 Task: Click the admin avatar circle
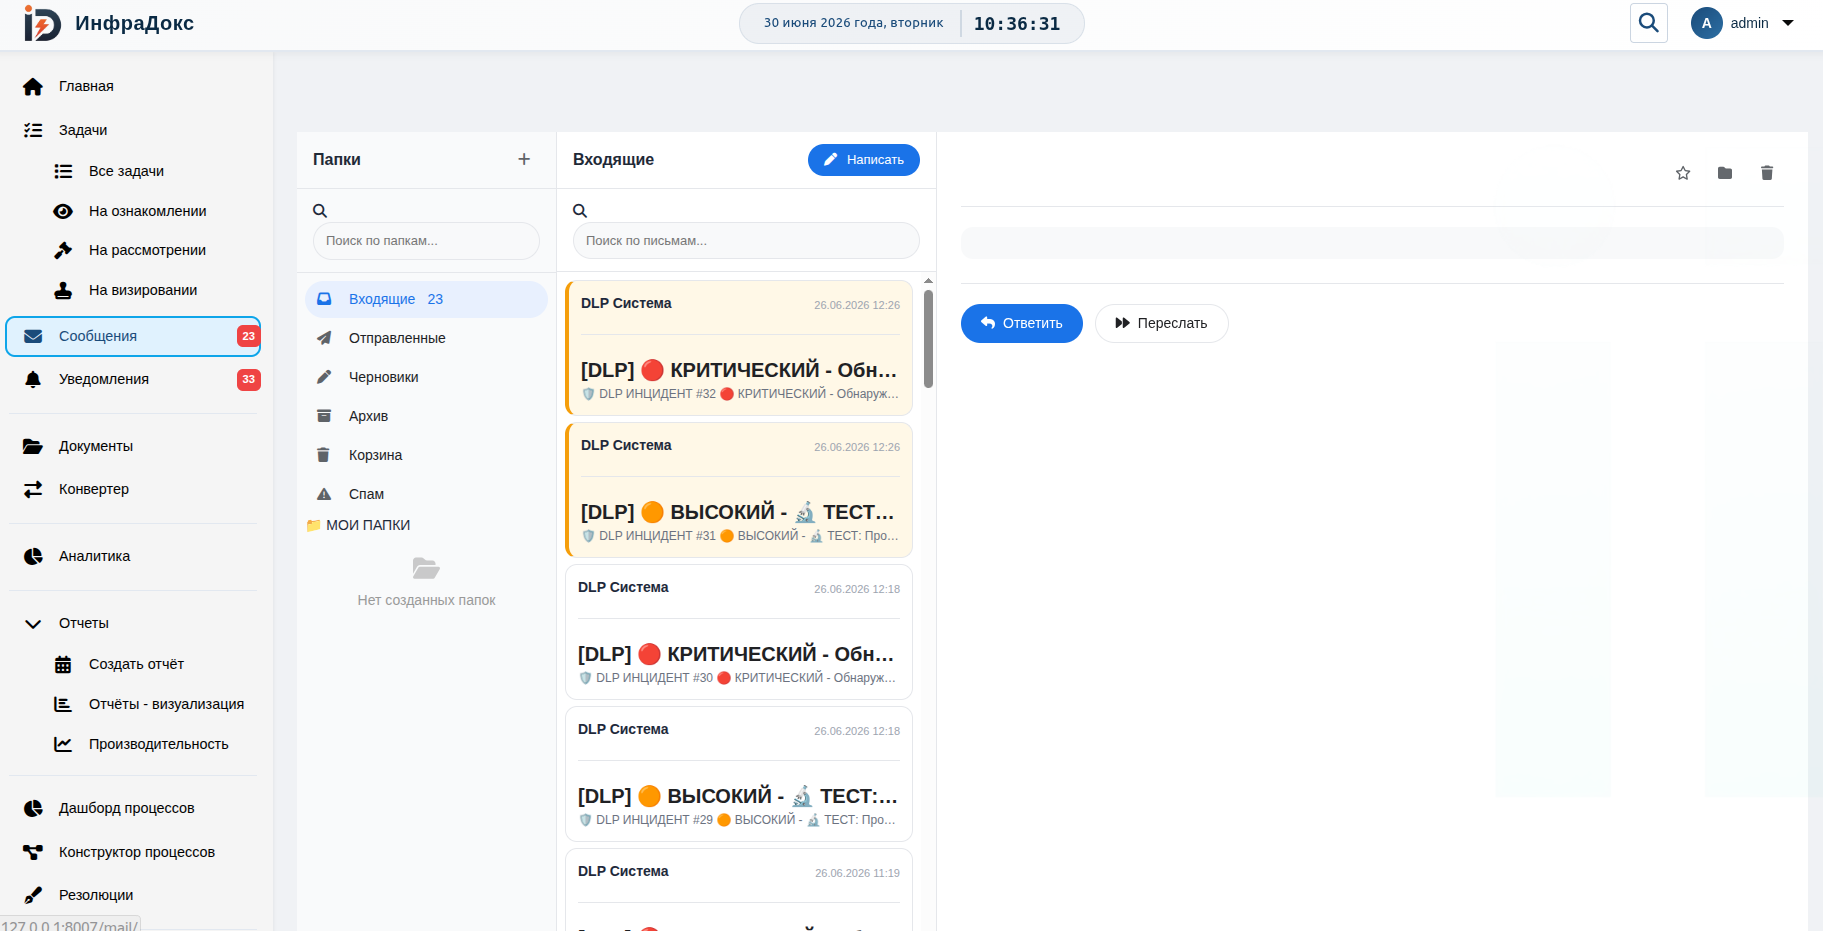pos(1706,23)
